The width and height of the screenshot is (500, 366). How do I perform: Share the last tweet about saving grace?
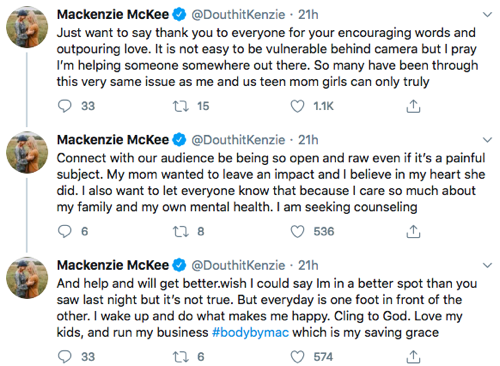point(413,357)
